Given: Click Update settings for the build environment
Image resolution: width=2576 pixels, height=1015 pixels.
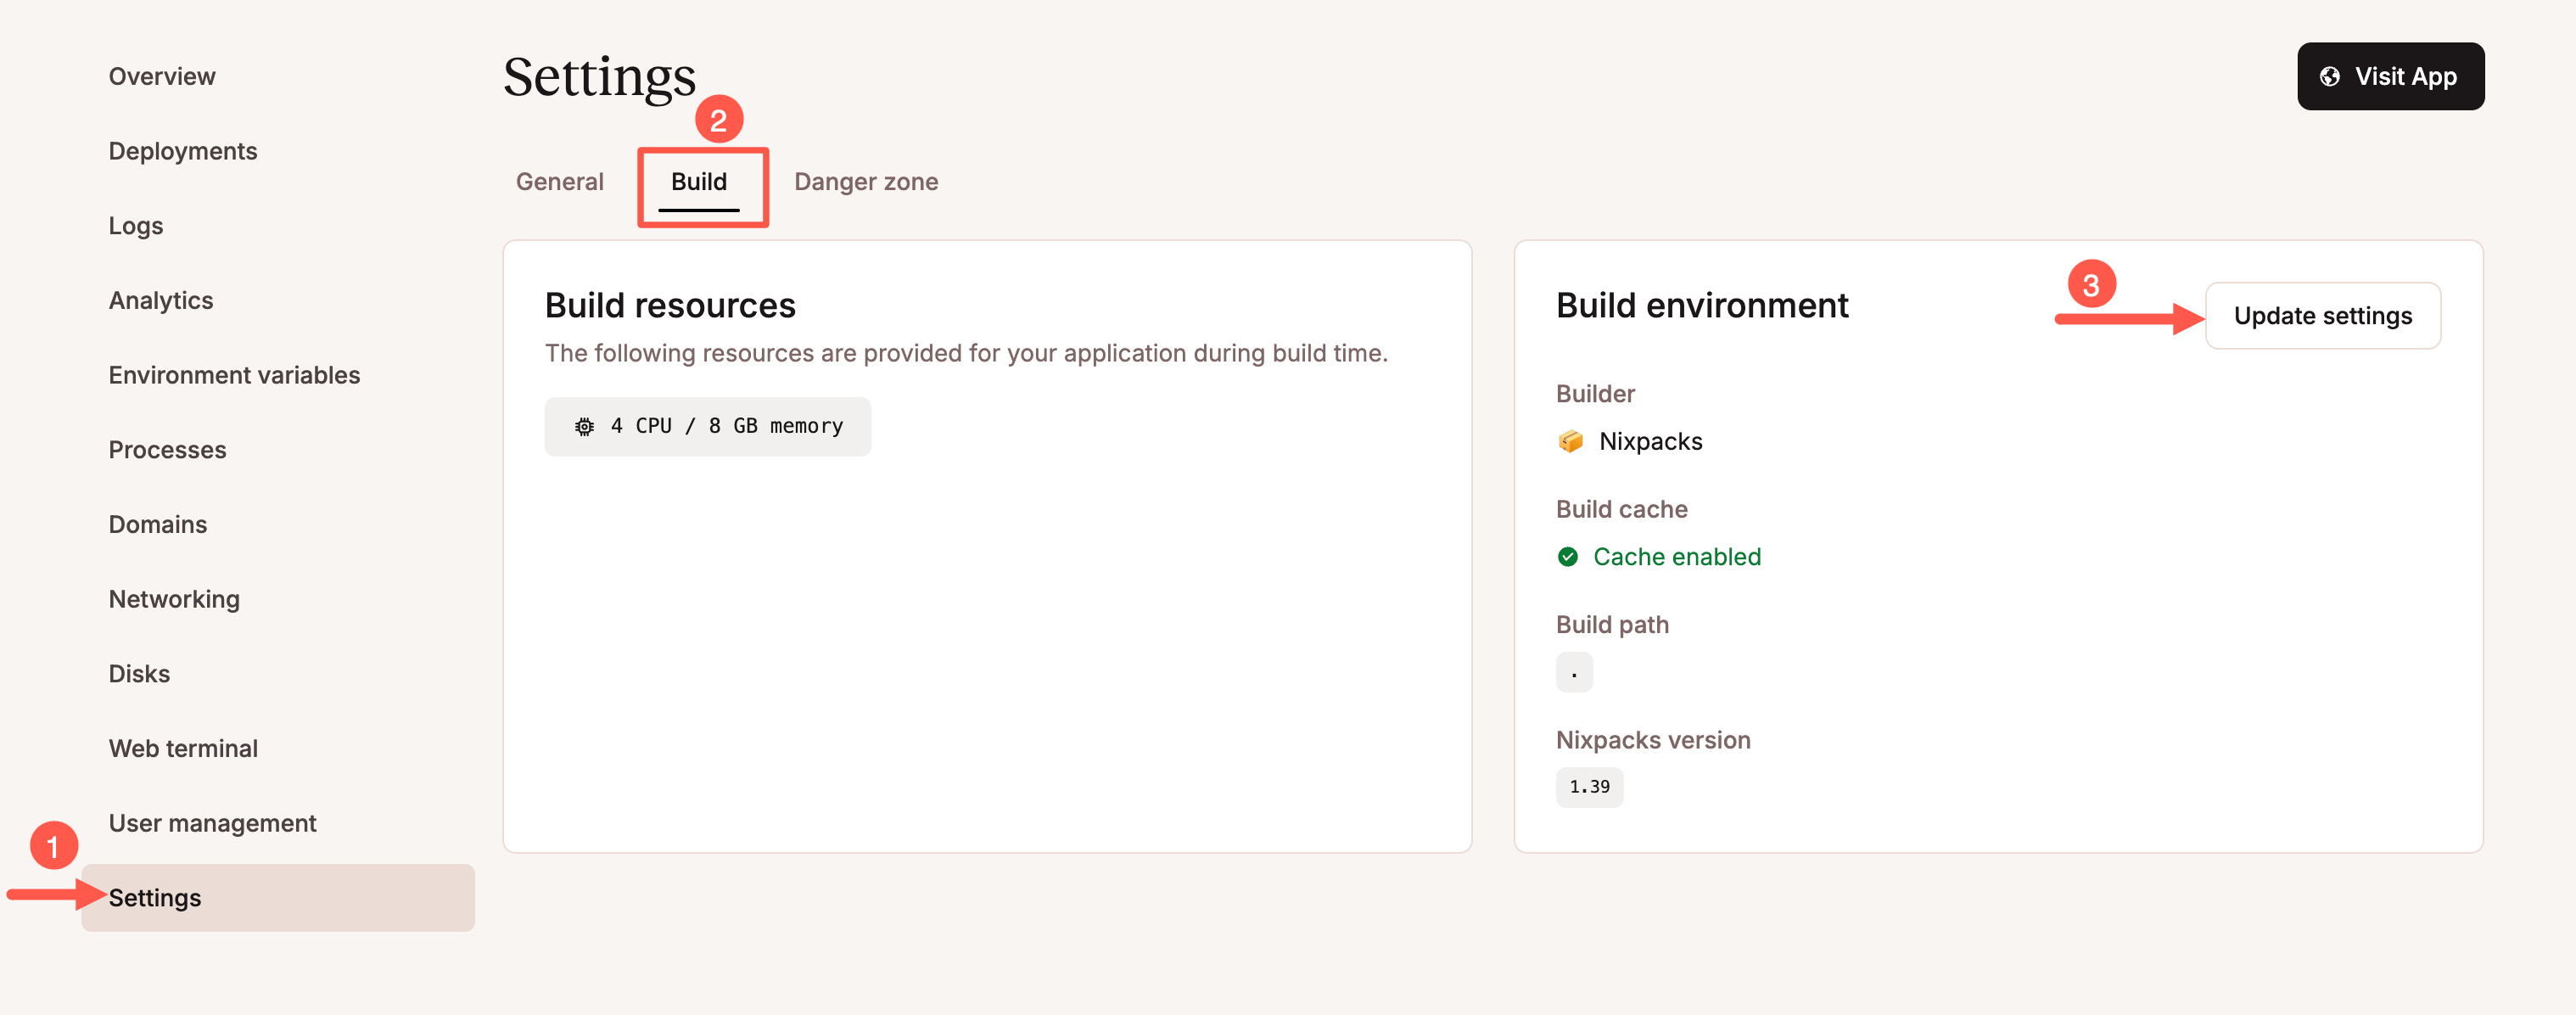Looking at the screenshot, I should coord(2322,315).
